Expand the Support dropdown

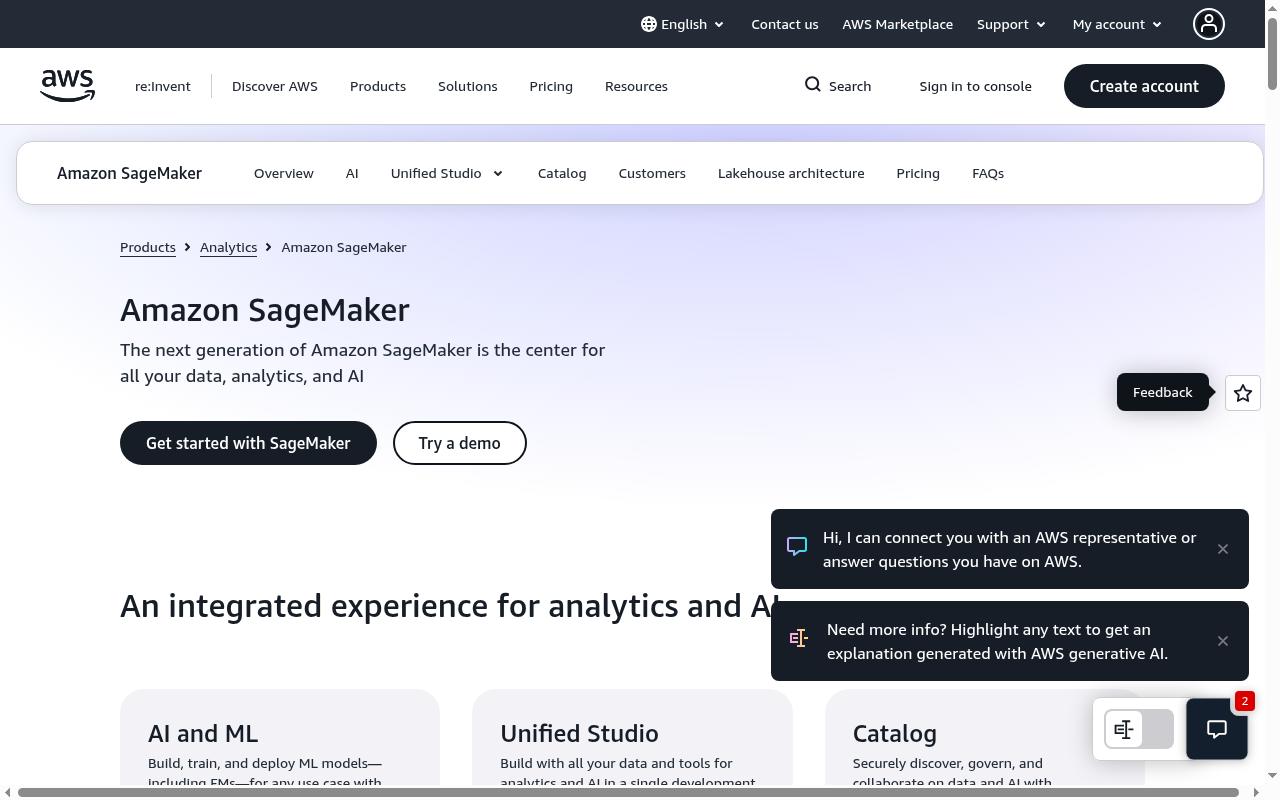pyautogui.click(x=1011, y=24)
